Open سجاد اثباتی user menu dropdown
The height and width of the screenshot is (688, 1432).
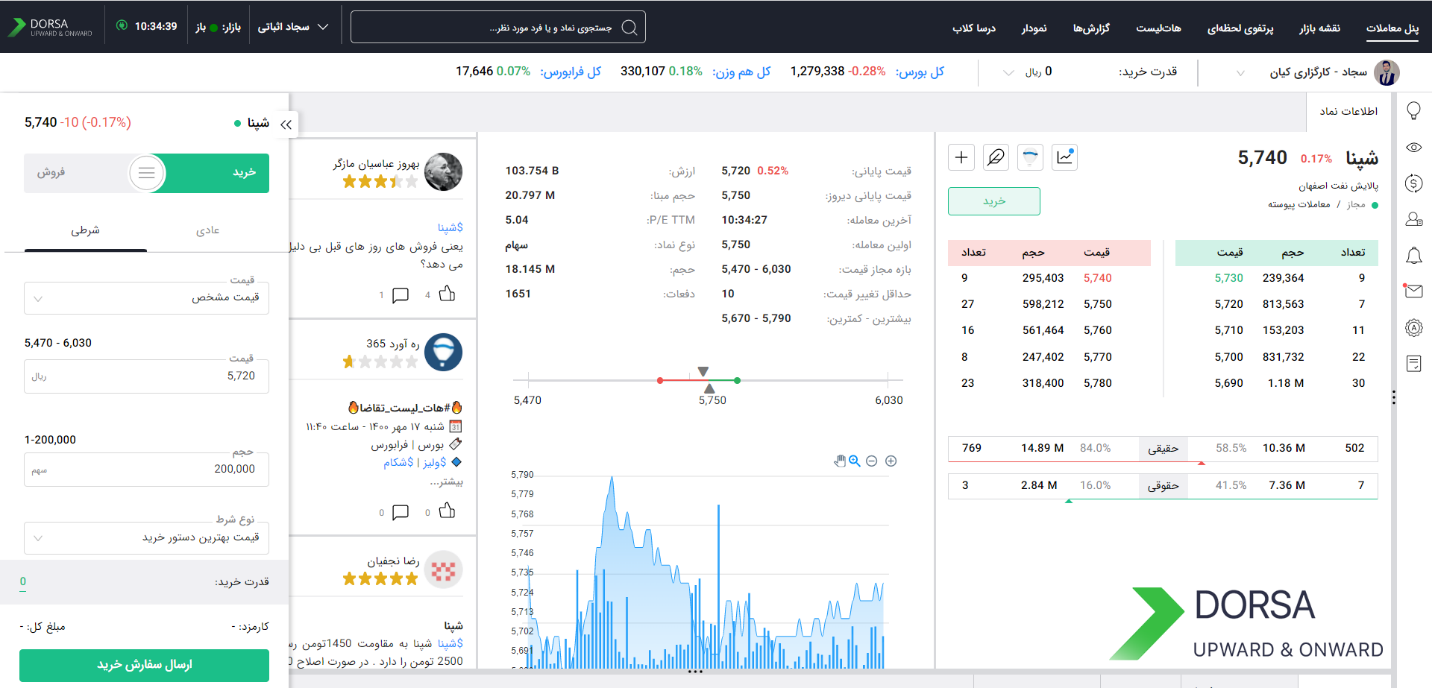coord(293,27)
